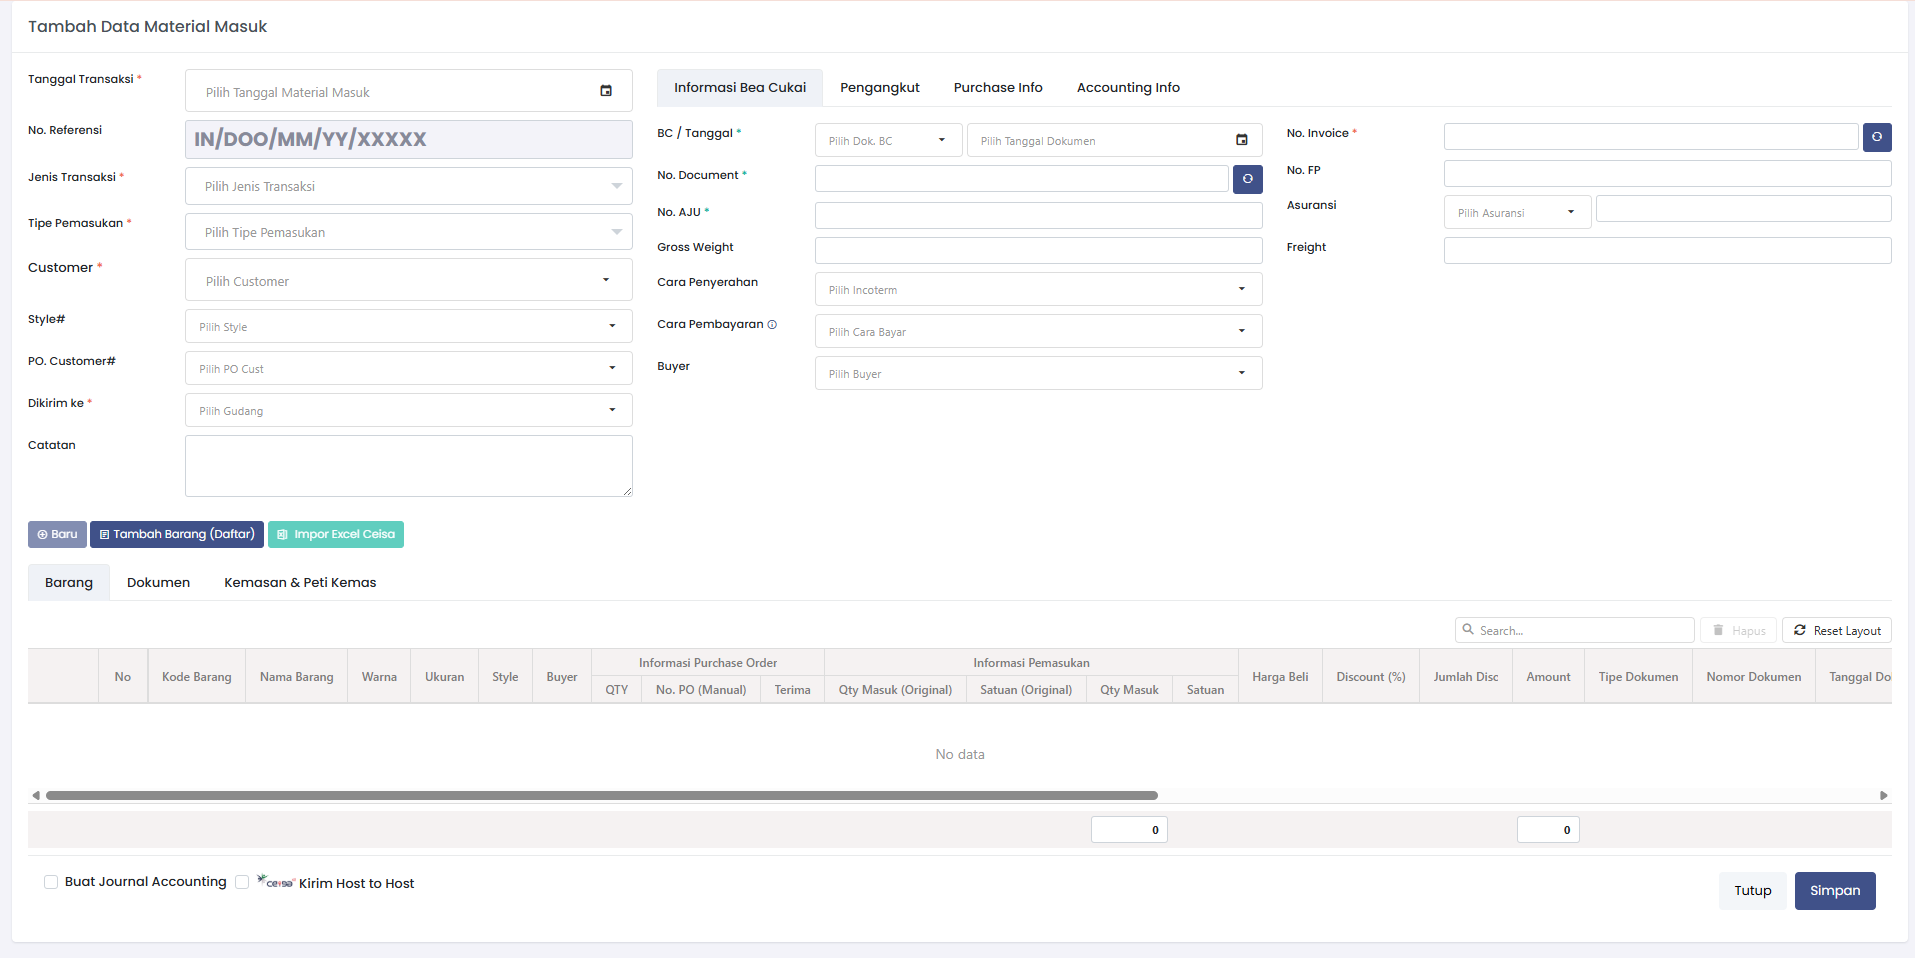The height and width of the screenshot is (958, 1915).
Task: Click info icon next to Cara Pembayaran
Action: tap(772, 325)
